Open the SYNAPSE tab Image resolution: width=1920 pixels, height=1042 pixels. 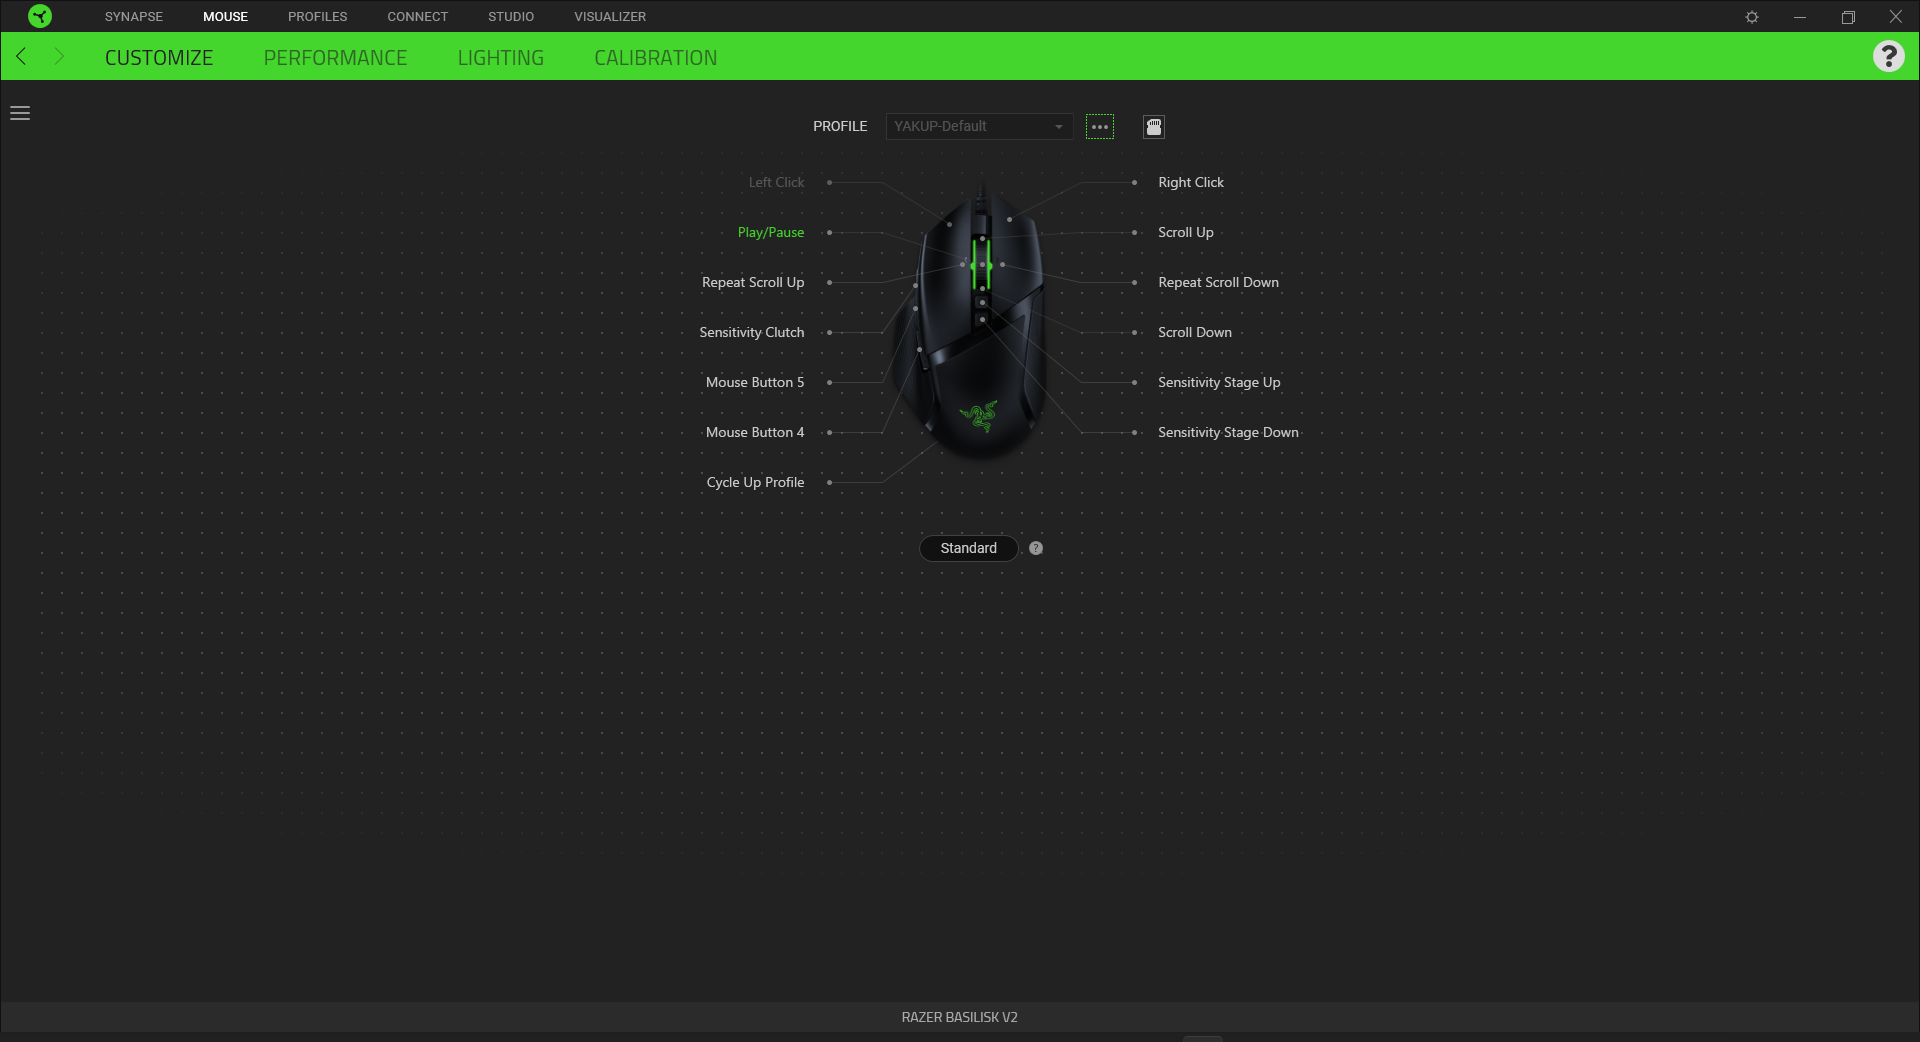[134, 17]
